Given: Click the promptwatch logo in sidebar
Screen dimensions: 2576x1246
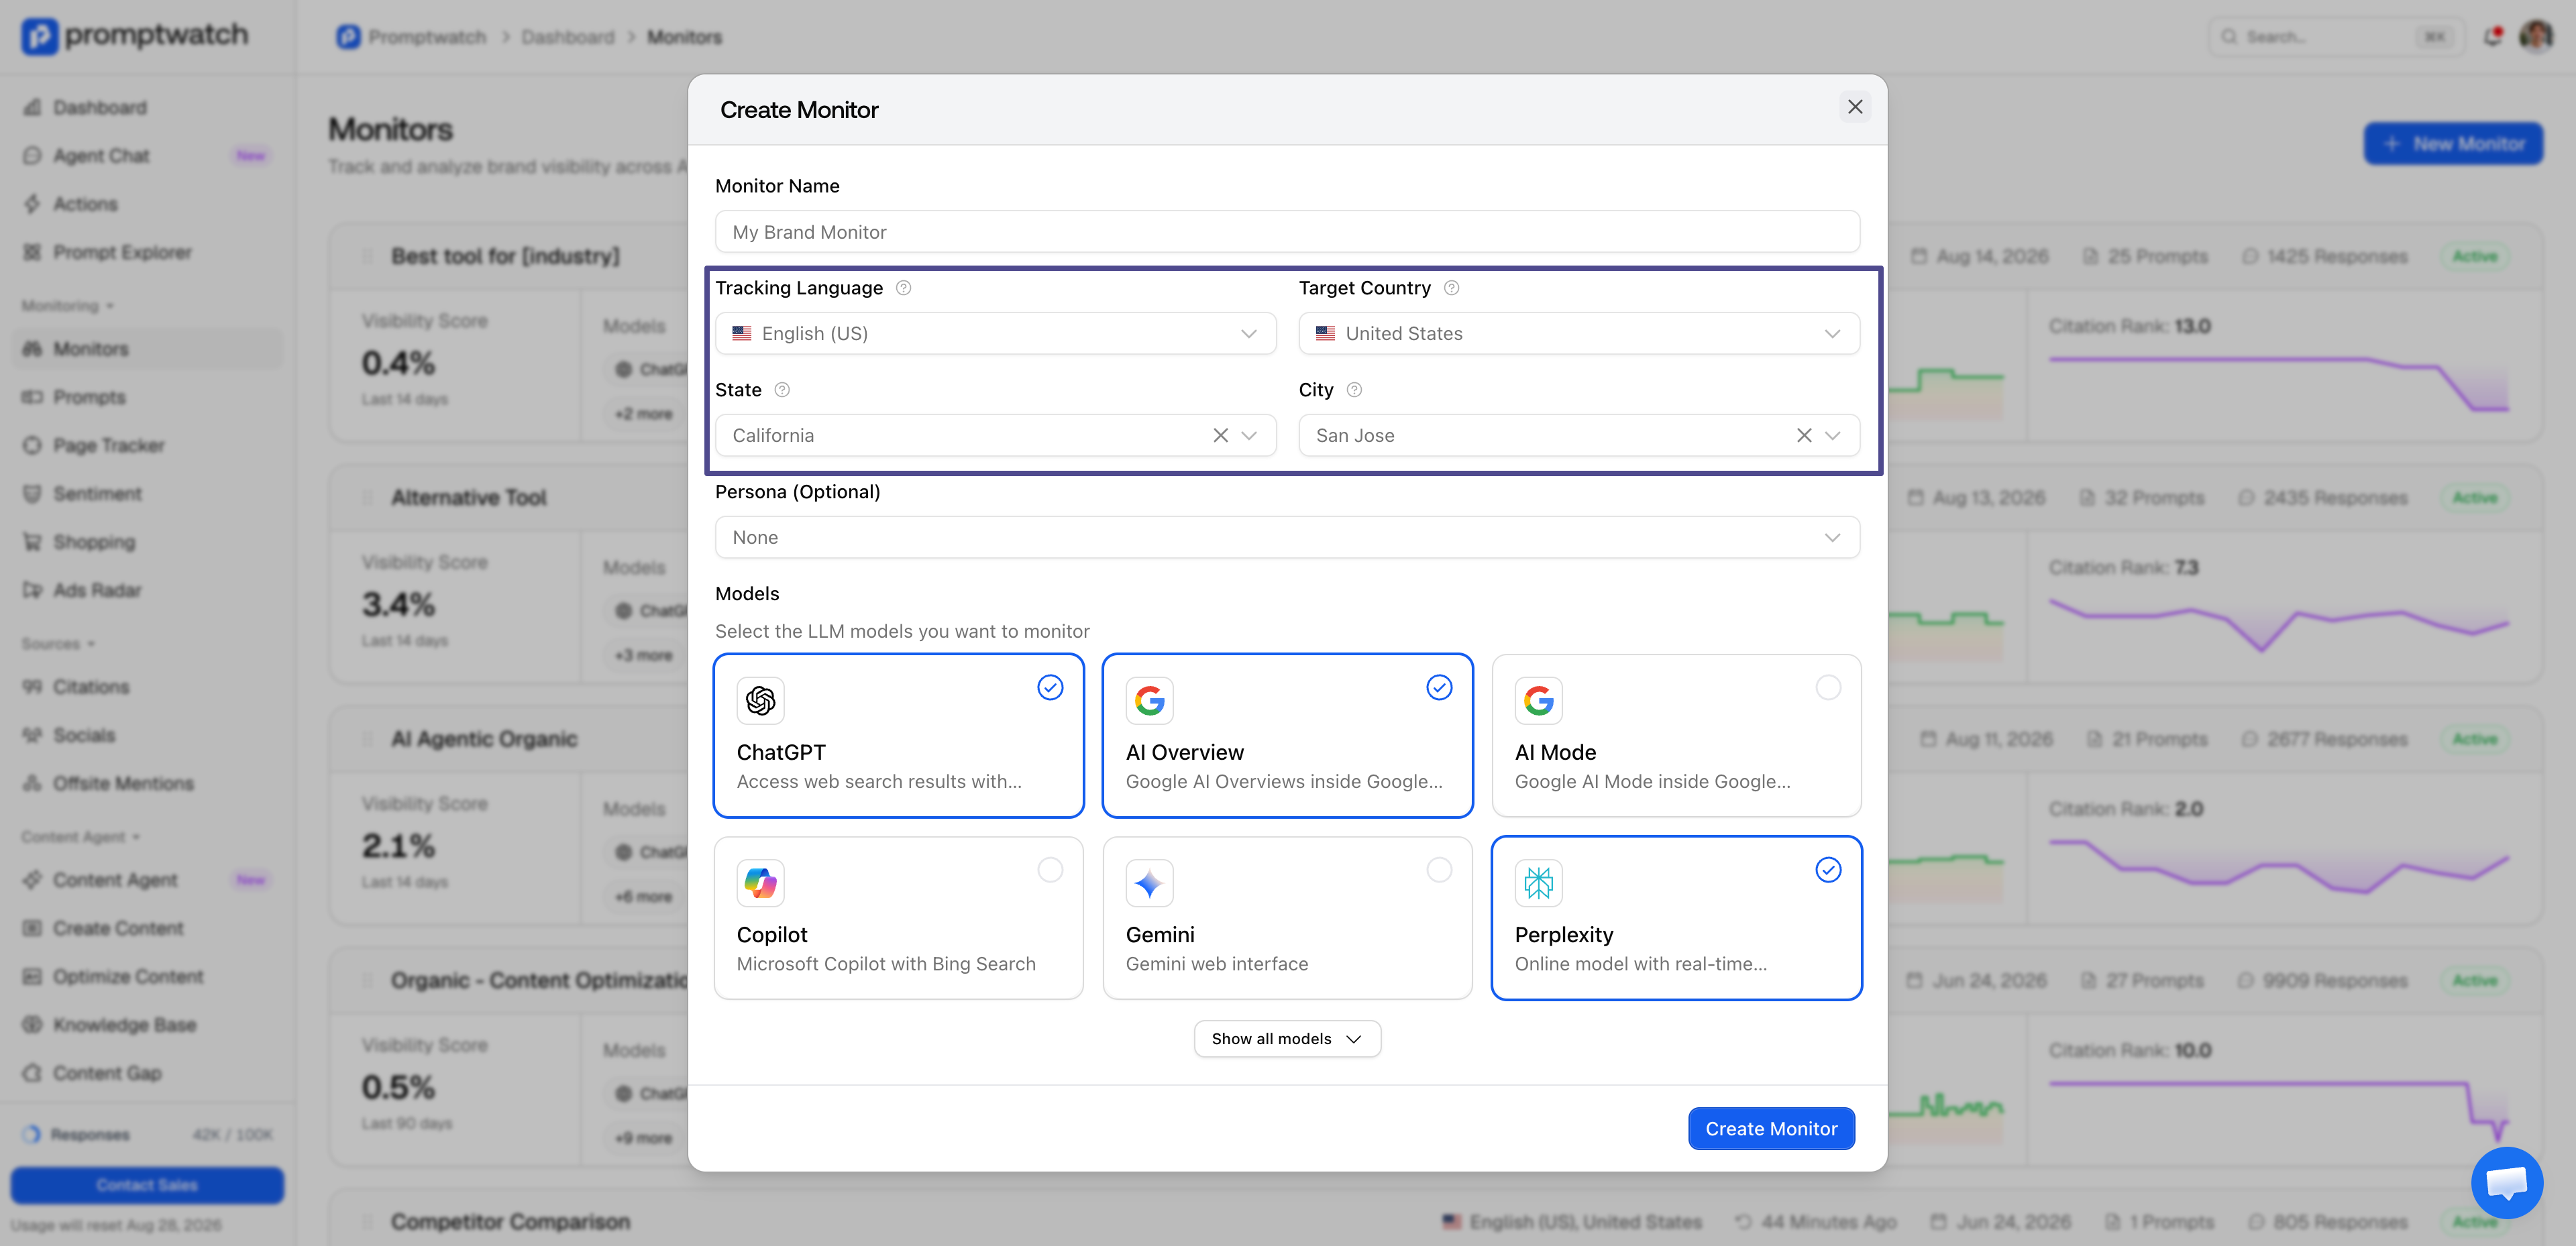Looking at the screenshot, I should [135, 36].
